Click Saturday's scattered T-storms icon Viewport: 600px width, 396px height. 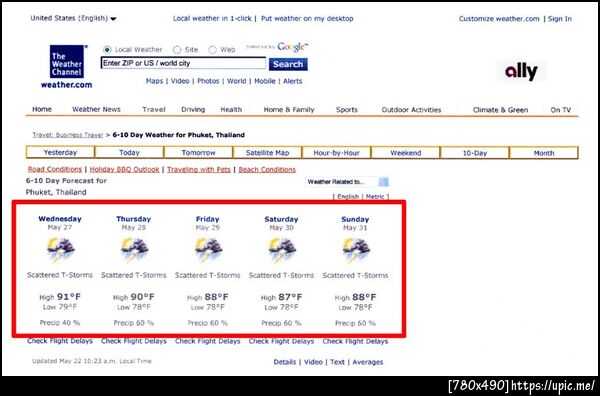(x=282, y=249)
